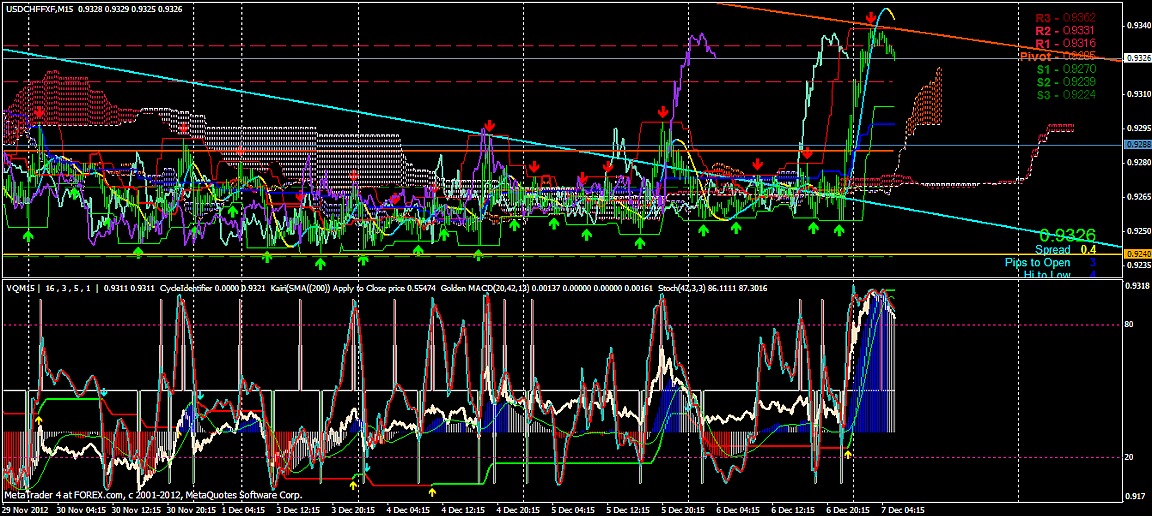Viewport: 1152px width, 516px height.
Task: Click the large green 0.9326 price readout
Action: (x=1068, y=236)
